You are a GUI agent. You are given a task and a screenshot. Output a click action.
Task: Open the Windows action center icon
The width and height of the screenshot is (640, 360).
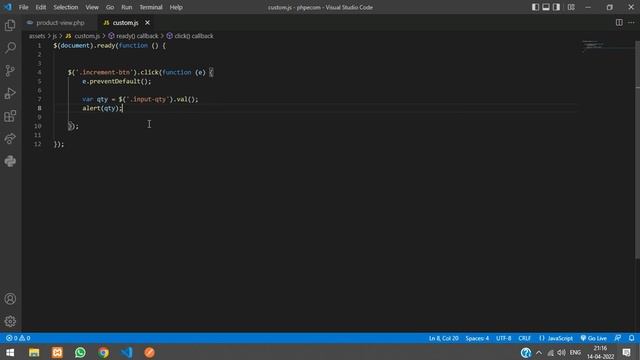[x=627, y=353]
